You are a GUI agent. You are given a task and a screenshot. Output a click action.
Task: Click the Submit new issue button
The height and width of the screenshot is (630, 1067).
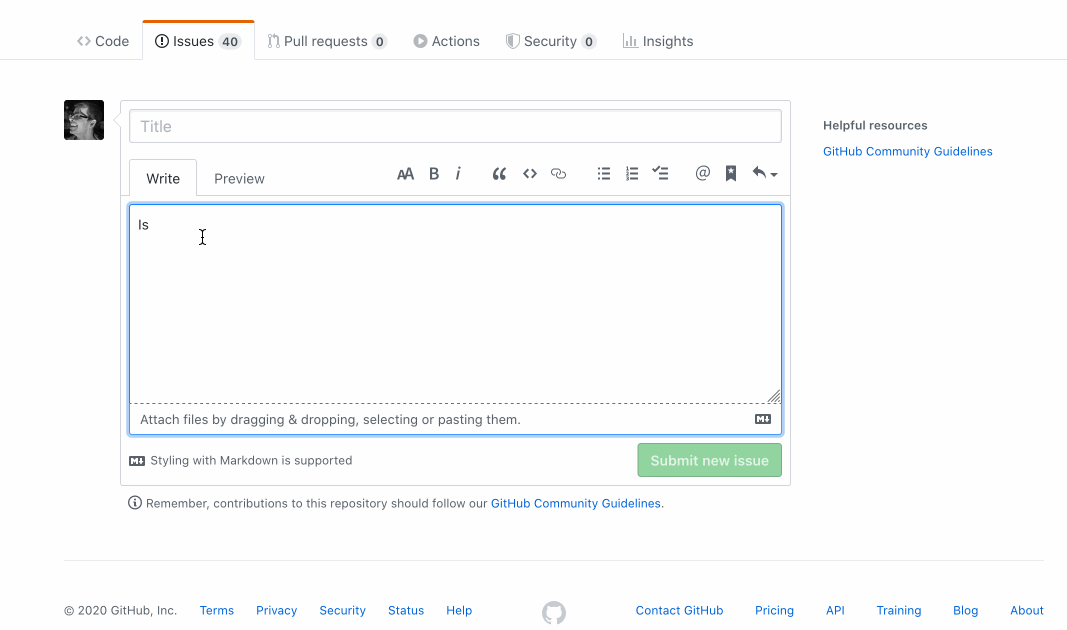709,460
